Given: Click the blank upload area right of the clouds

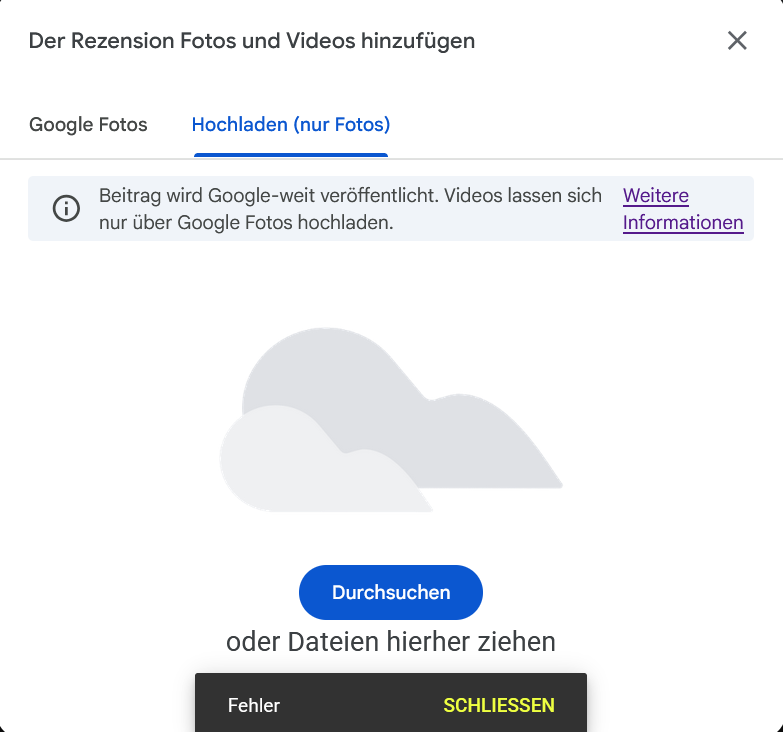Looking at the screenshot, I should (x=670, y=420).
